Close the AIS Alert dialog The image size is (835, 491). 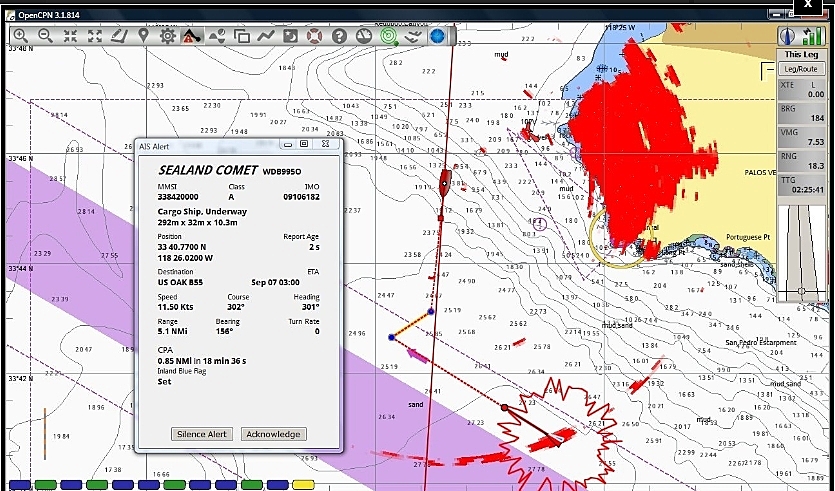[325, 144]
